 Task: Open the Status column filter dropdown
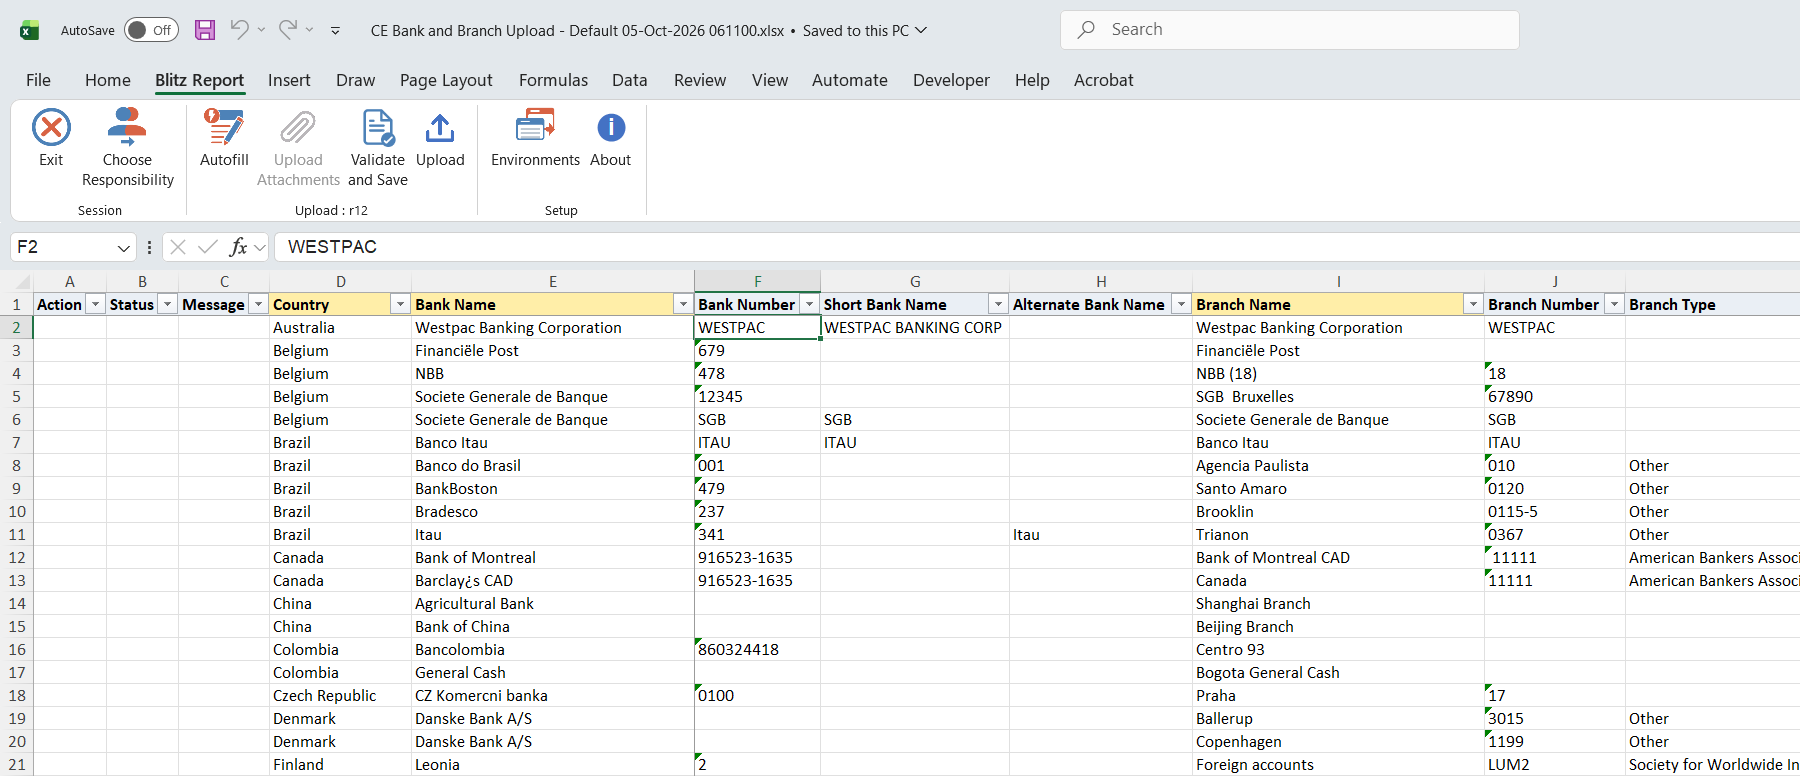(x=168, y=305)
